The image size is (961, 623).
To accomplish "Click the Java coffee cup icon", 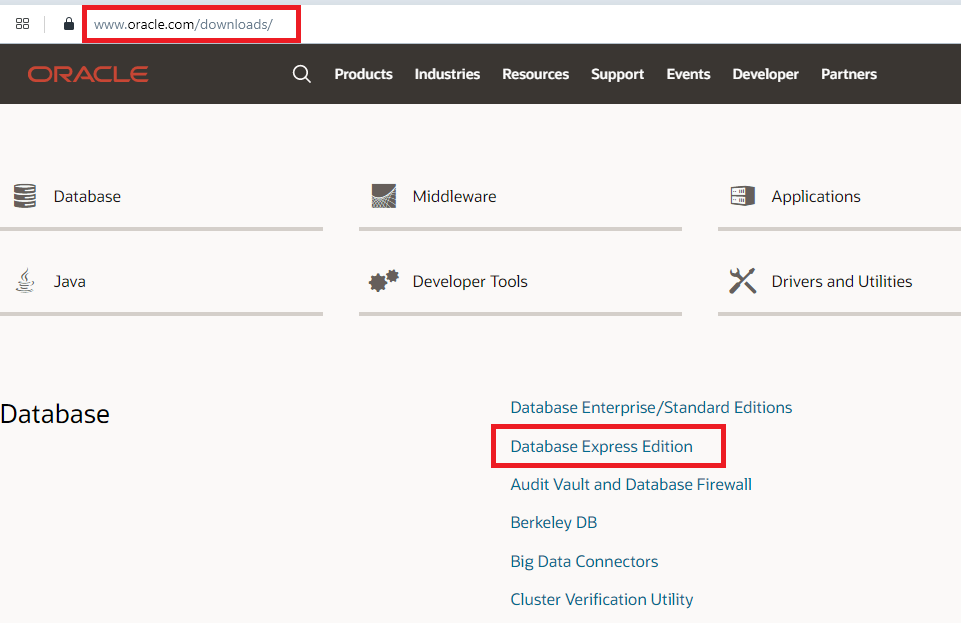I will coord(25,281).
